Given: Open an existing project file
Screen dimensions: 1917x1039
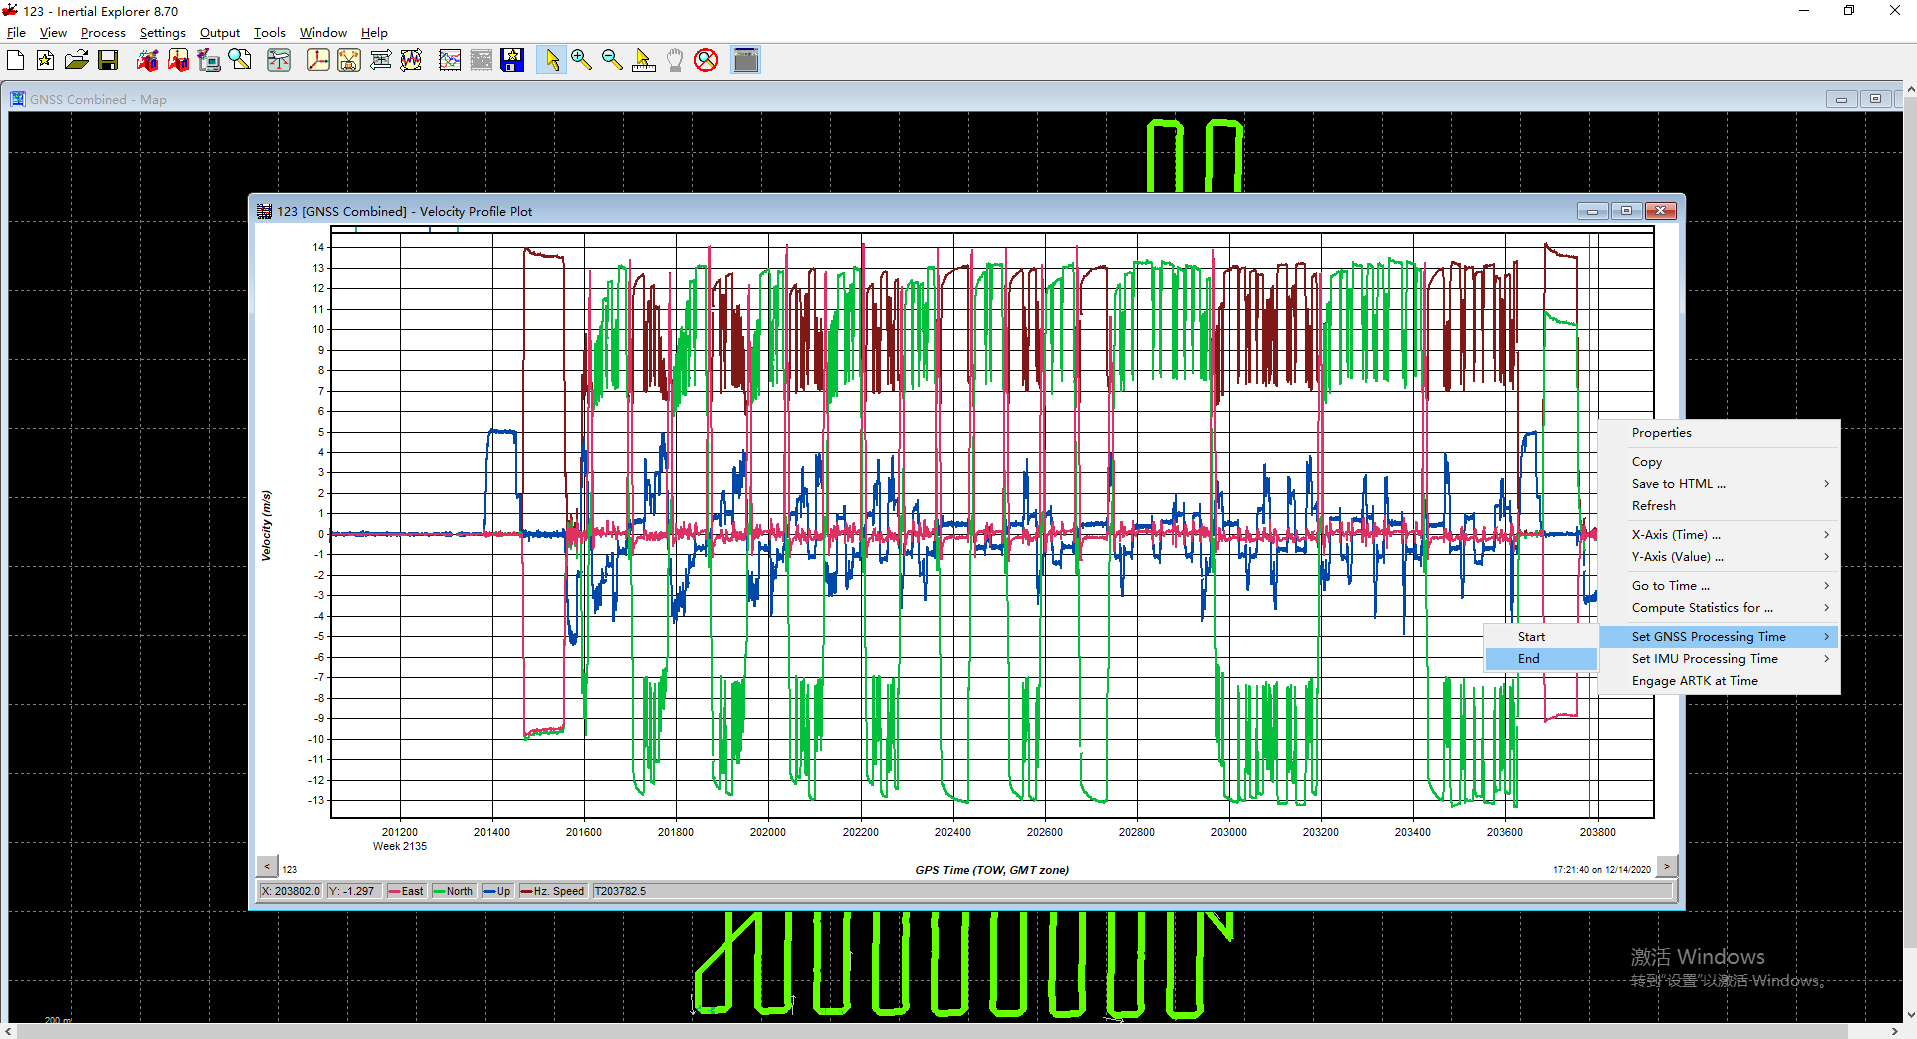Looking at the screenshot, I should 76,60.
